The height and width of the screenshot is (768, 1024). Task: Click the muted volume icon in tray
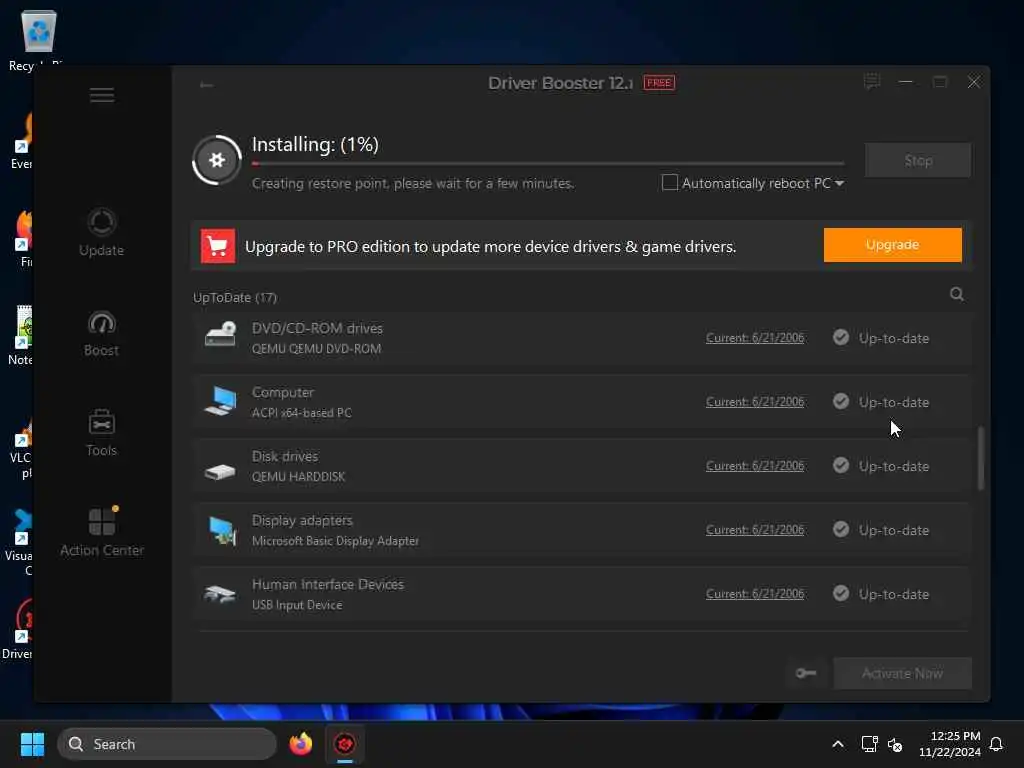(895, 744)
